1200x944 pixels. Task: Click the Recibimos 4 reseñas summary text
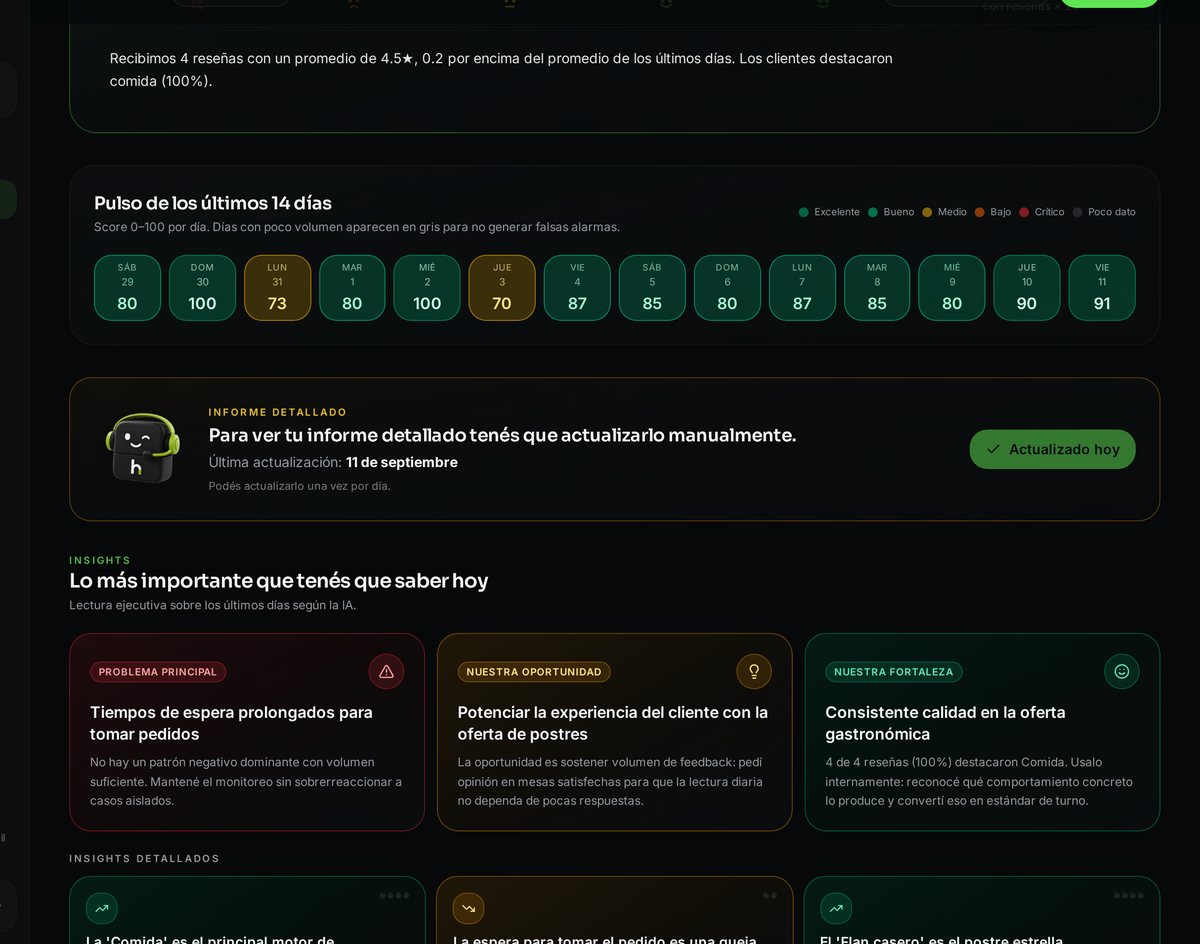501,70
